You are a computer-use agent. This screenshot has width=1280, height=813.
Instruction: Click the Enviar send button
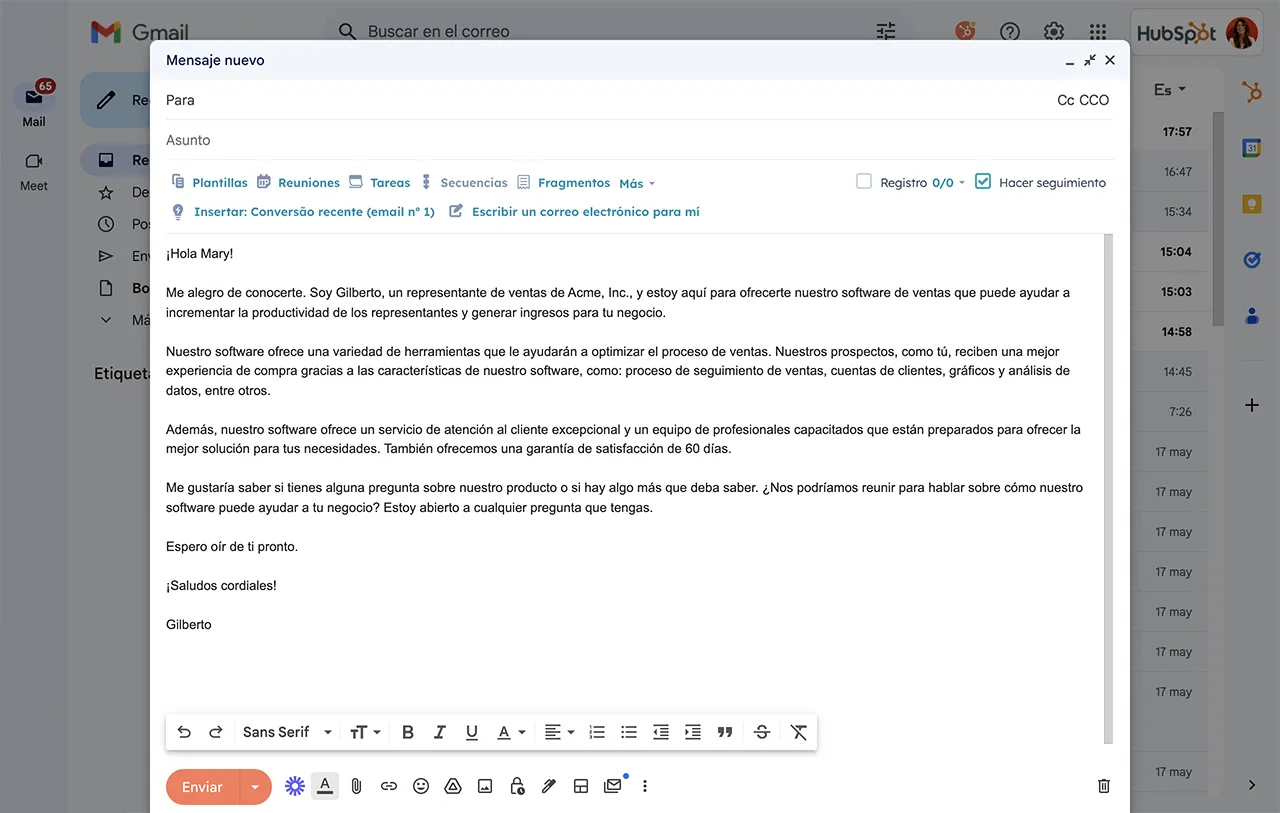(204, 786)
